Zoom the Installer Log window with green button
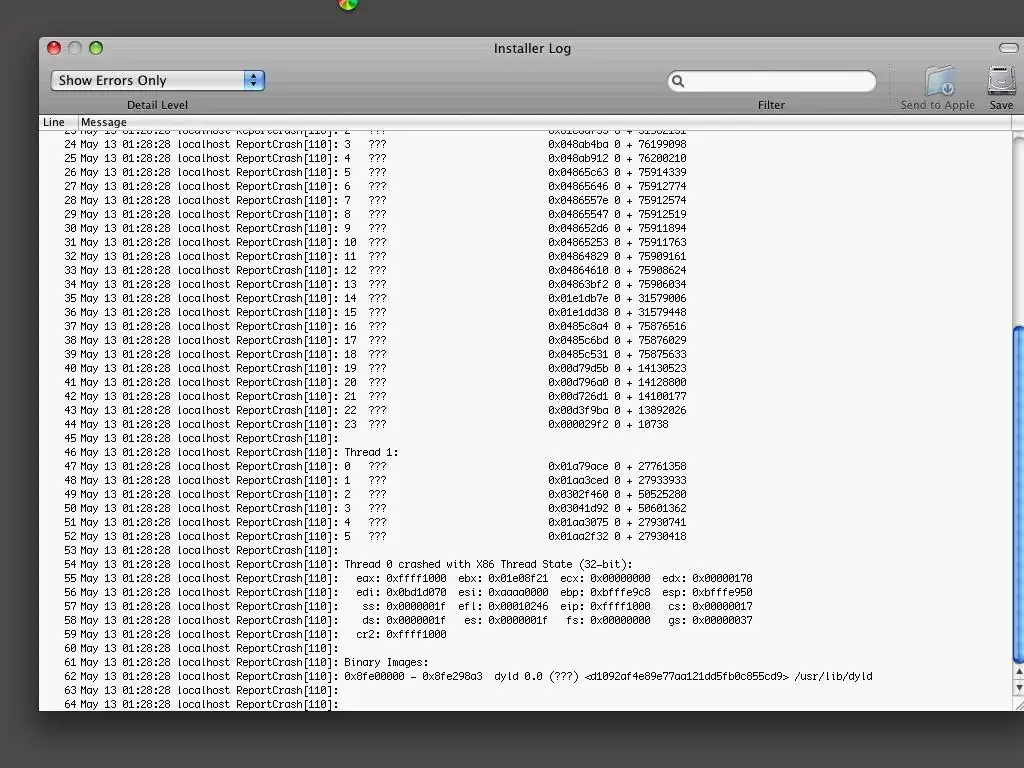This screenshot has width=1024, height=768. (x=96, y=48)
